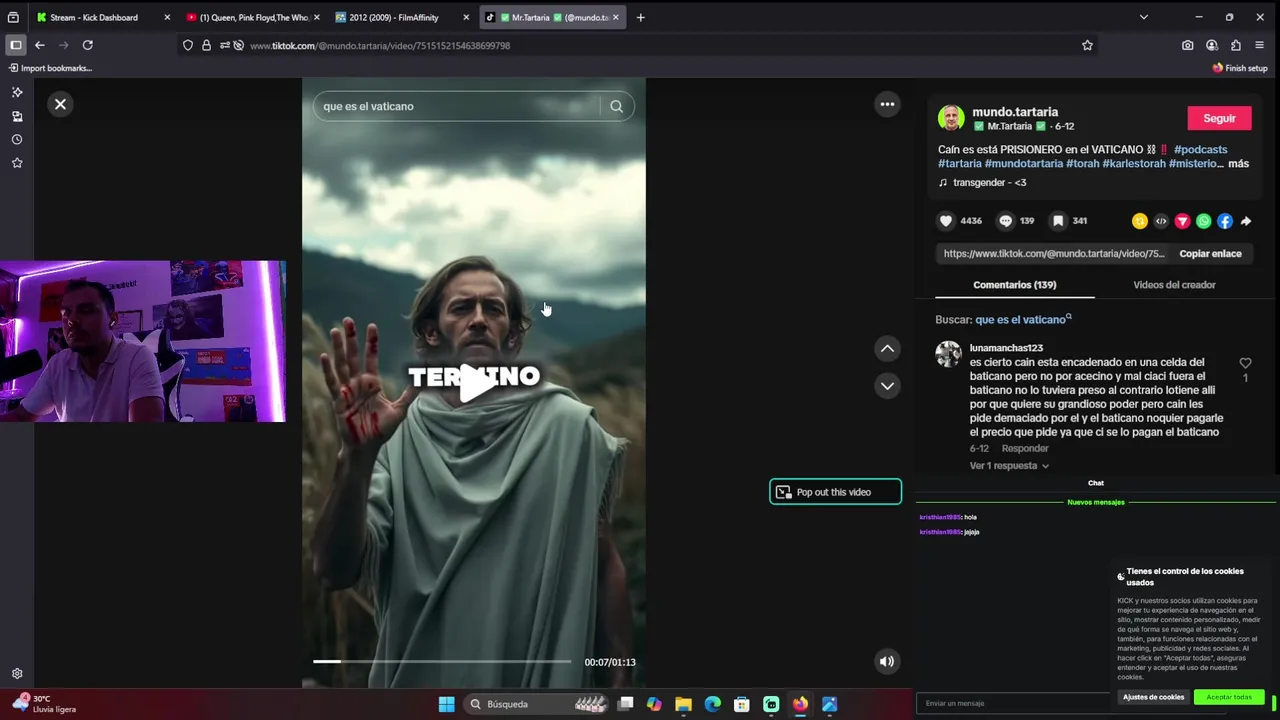Image resolution: width=1280 pixels, height=720 pixels.
Task: Toggle the browser sidebar button
Action: tap(15, 45)
